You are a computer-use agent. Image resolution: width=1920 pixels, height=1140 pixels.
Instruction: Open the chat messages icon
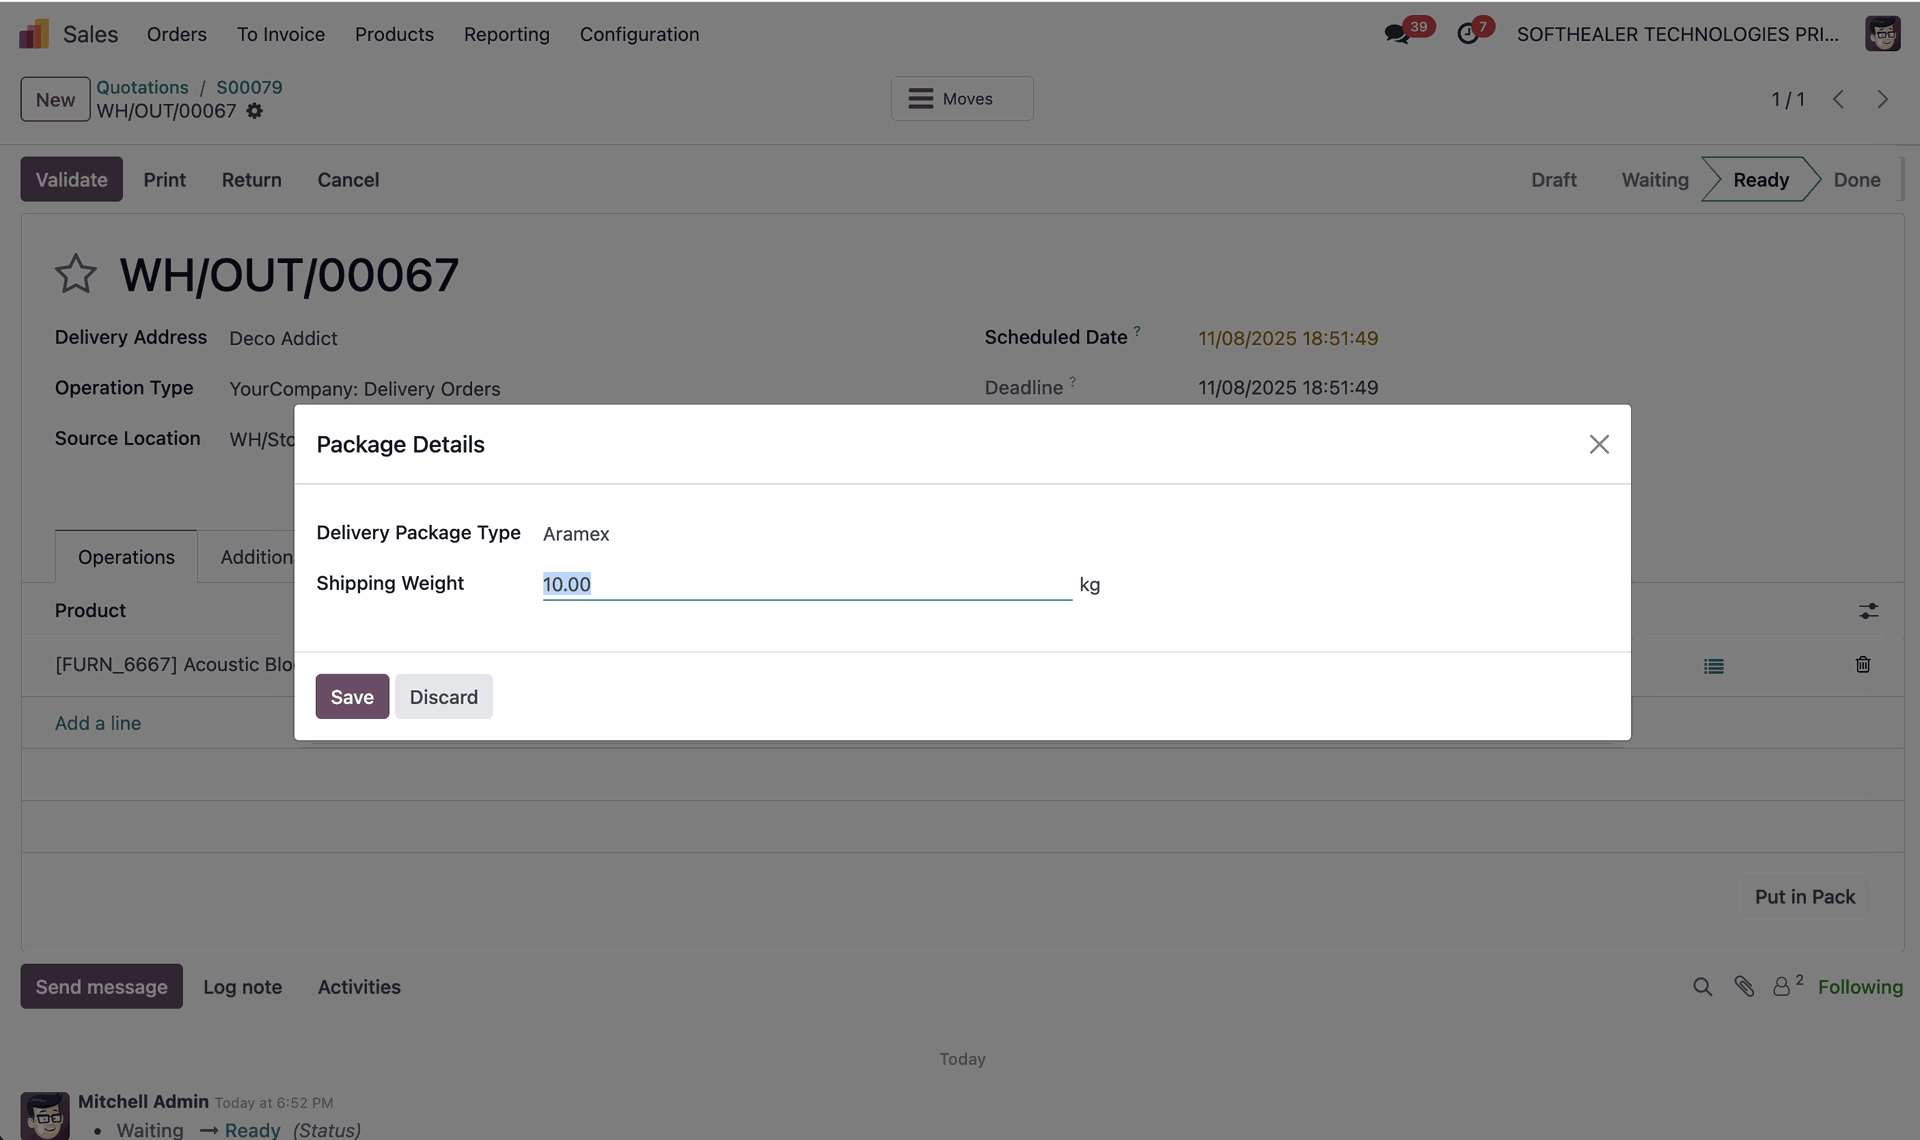pos(1396,34)
